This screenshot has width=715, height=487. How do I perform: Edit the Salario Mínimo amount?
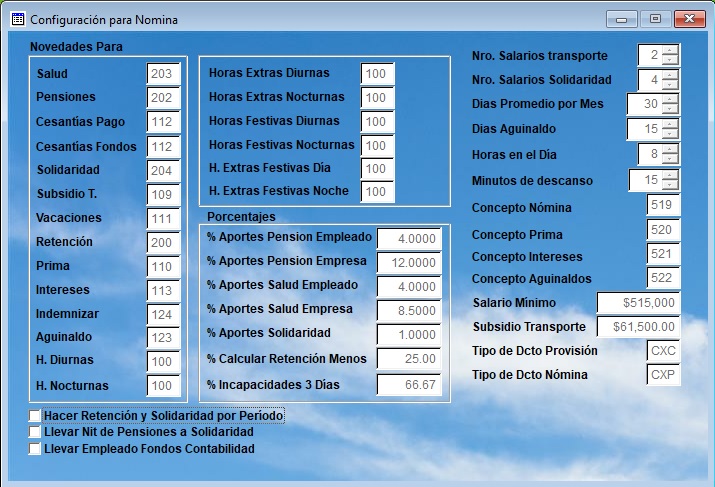click(x=638, y=303)
